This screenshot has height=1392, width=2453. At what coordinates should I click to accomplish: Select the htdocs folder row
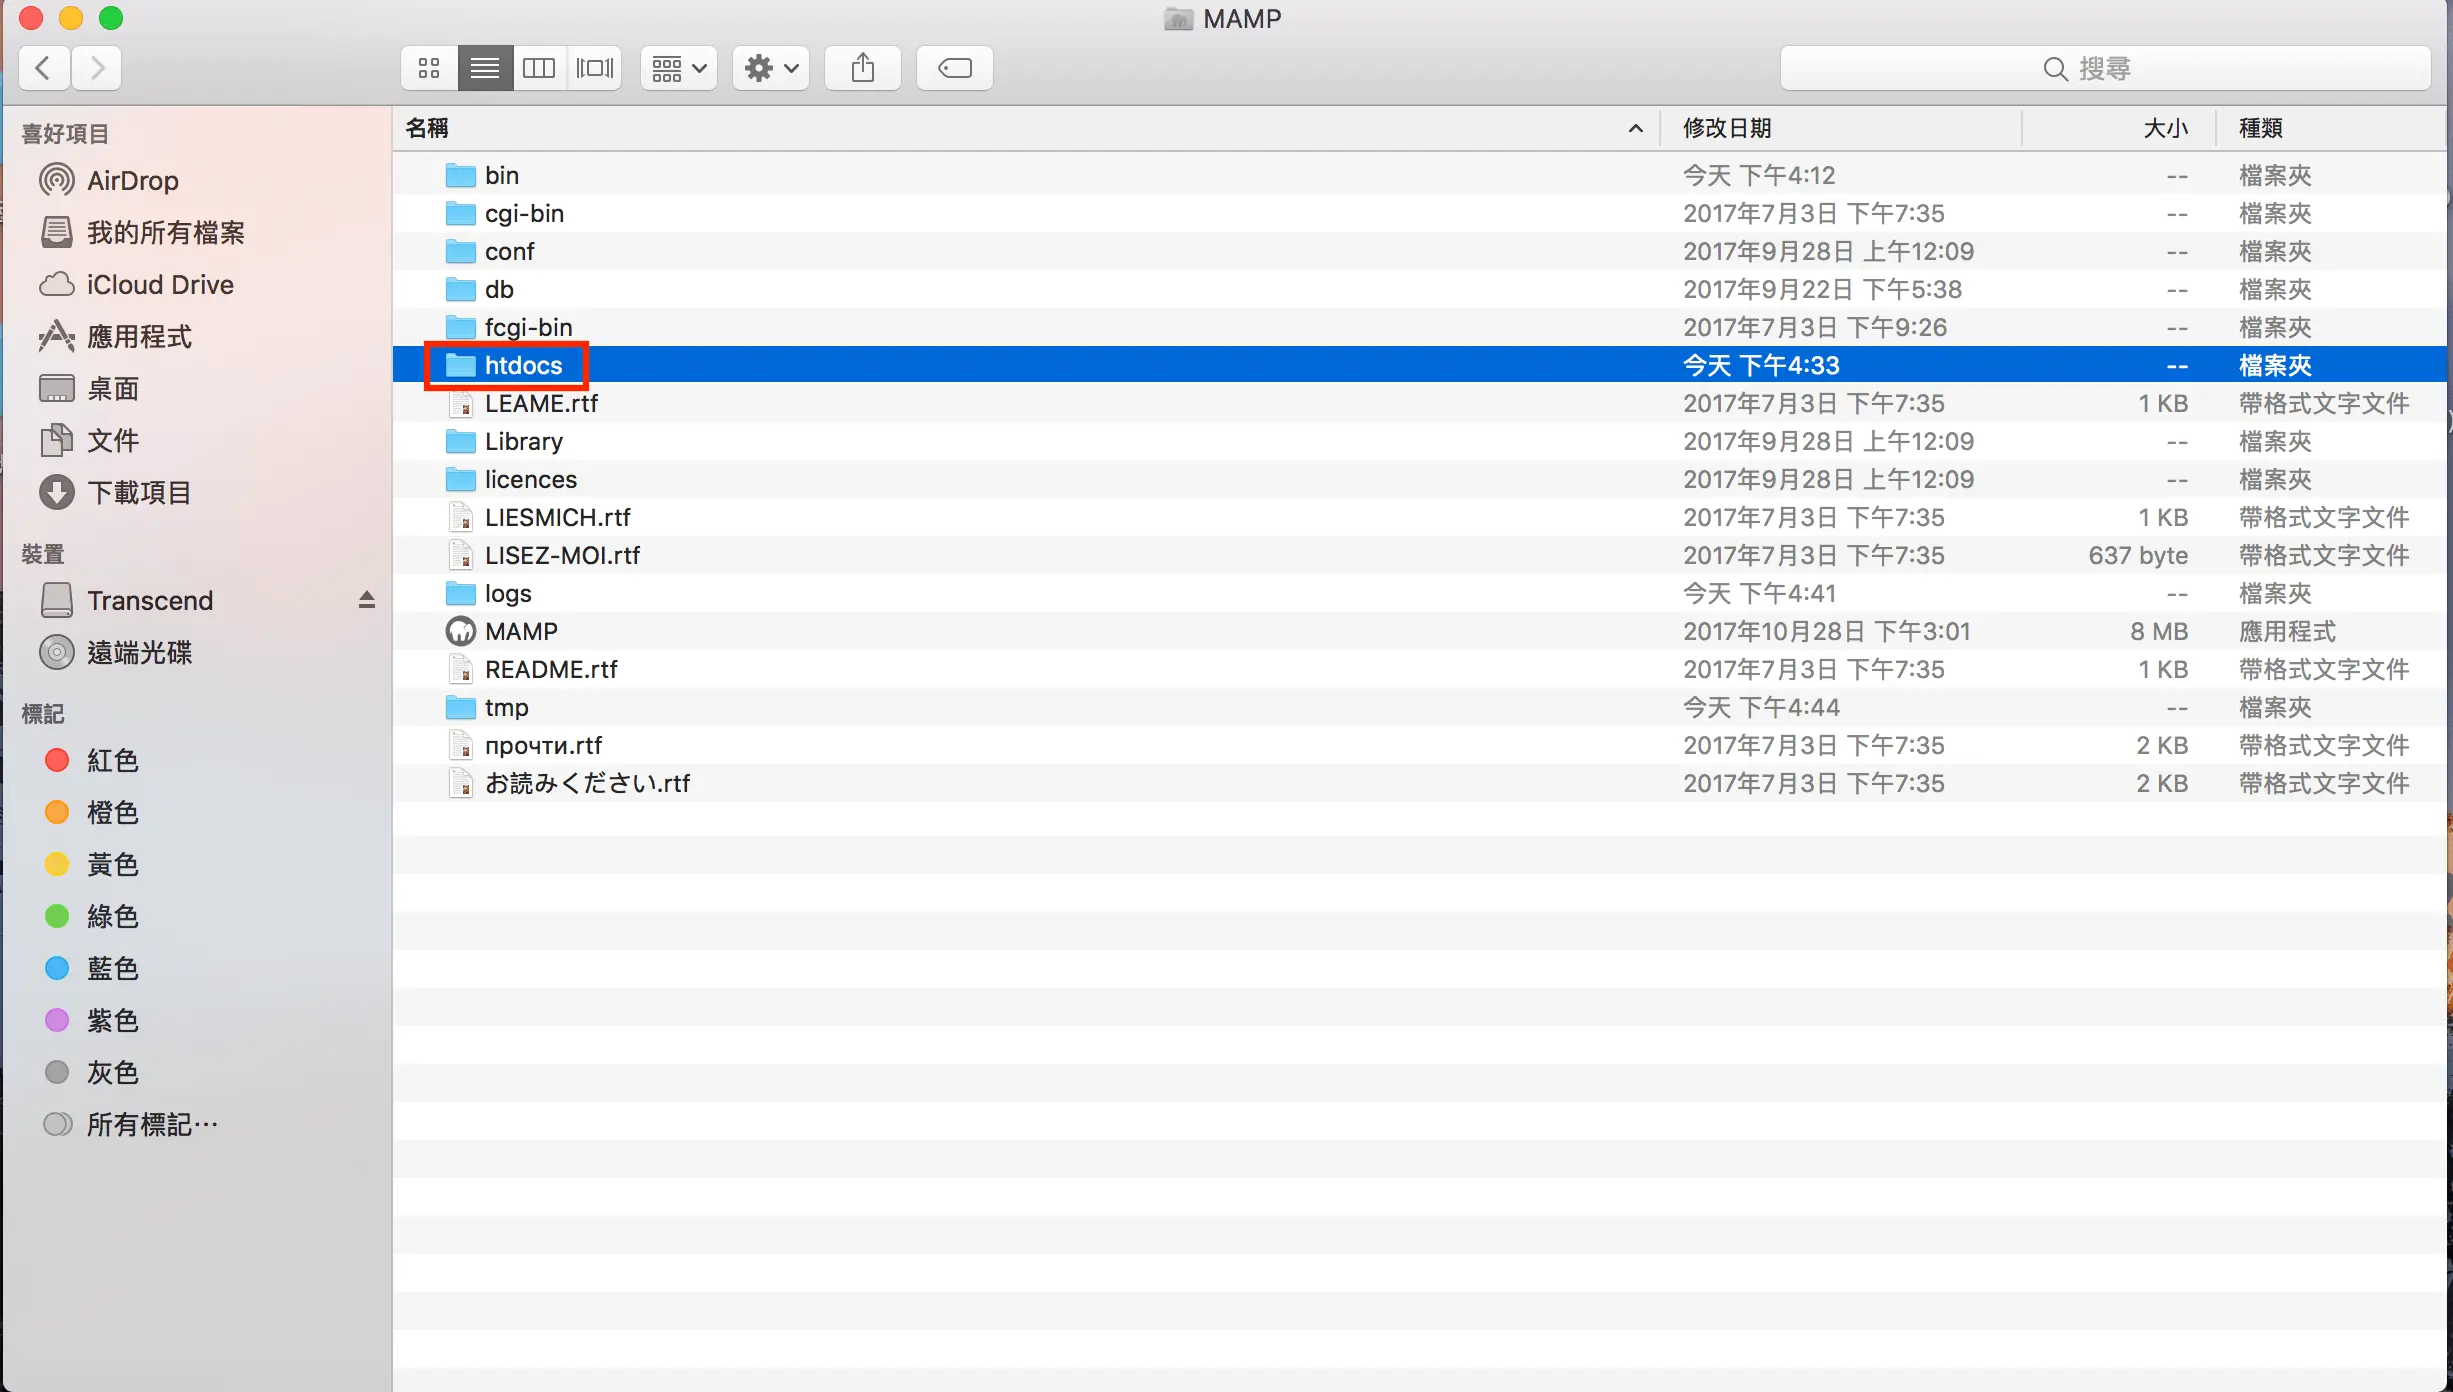pyautogui.click(x=1420, y=365)
